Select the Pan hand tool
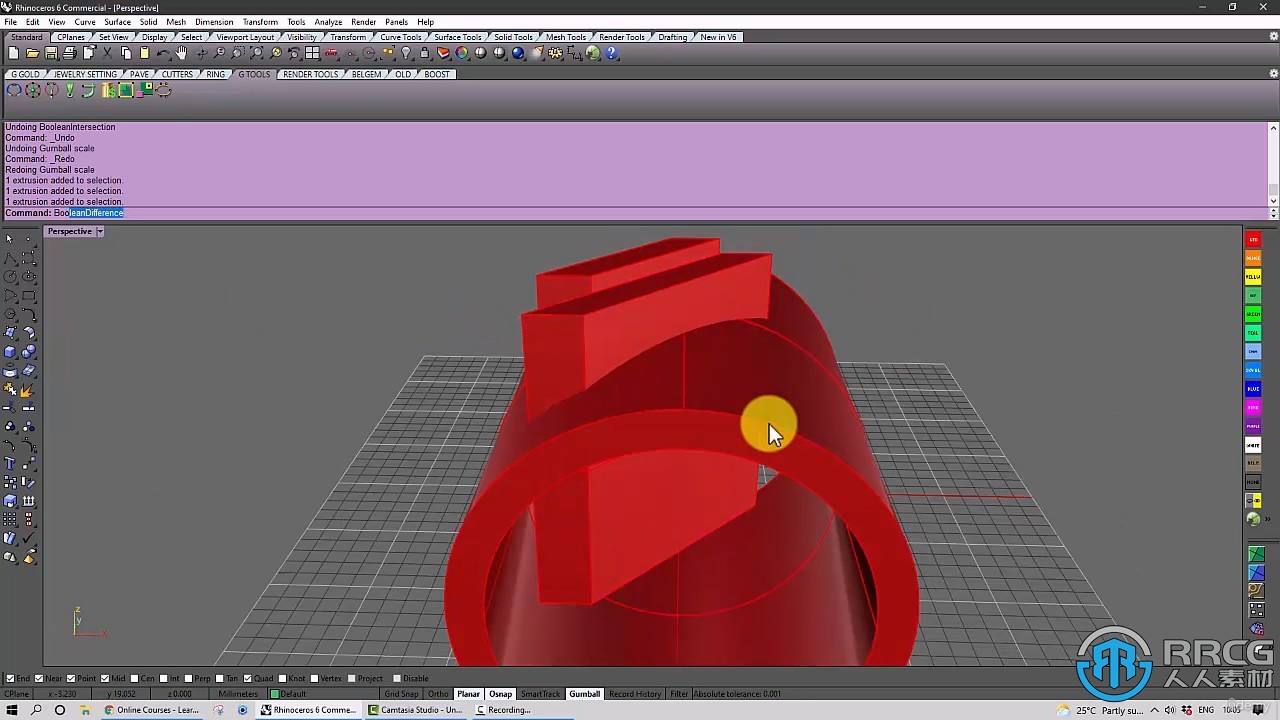 (181, 53)
